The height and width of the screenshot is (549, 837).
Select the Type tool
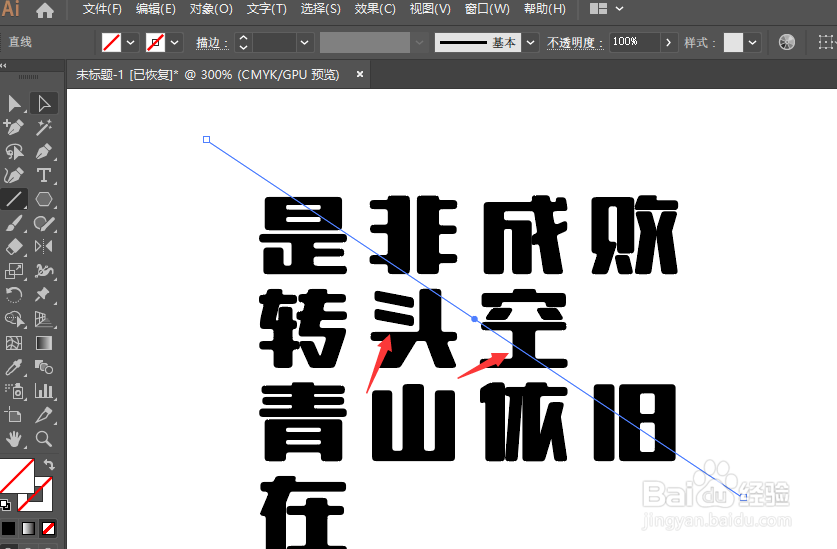click(x=44, y=175)
